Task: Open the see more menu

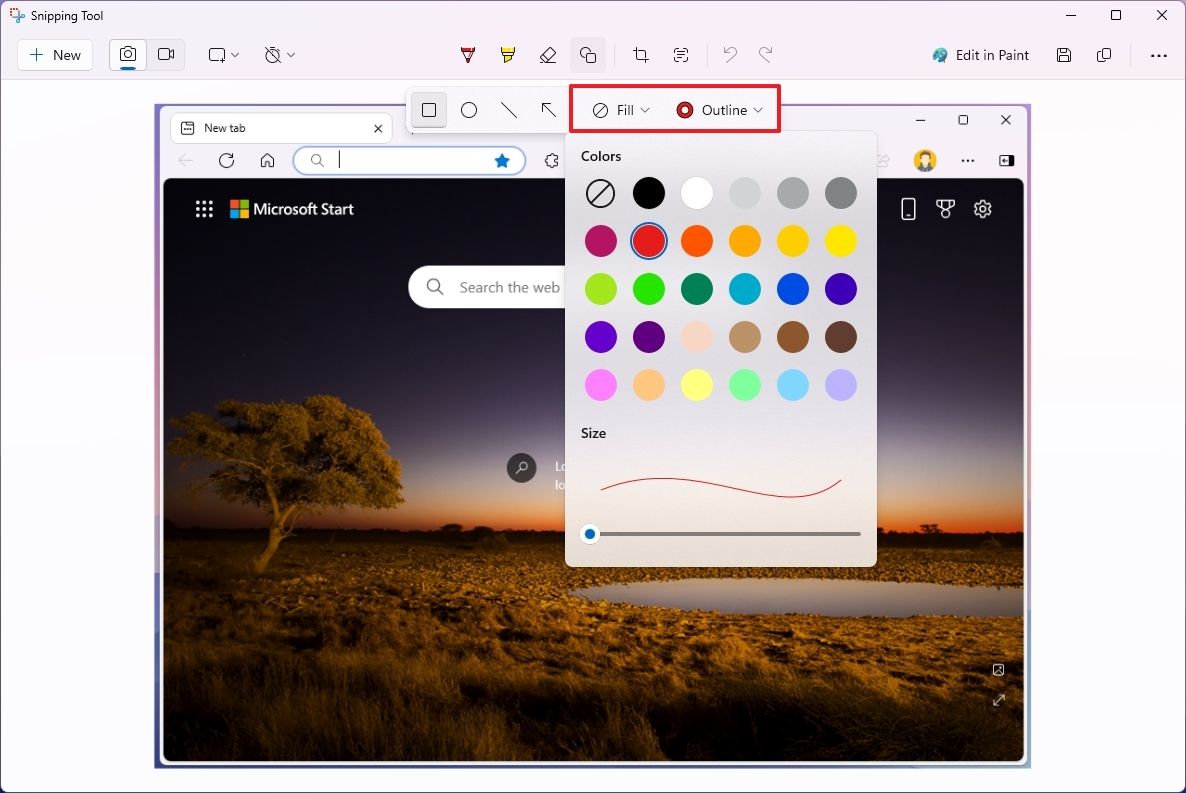Action: (1159, 55)
